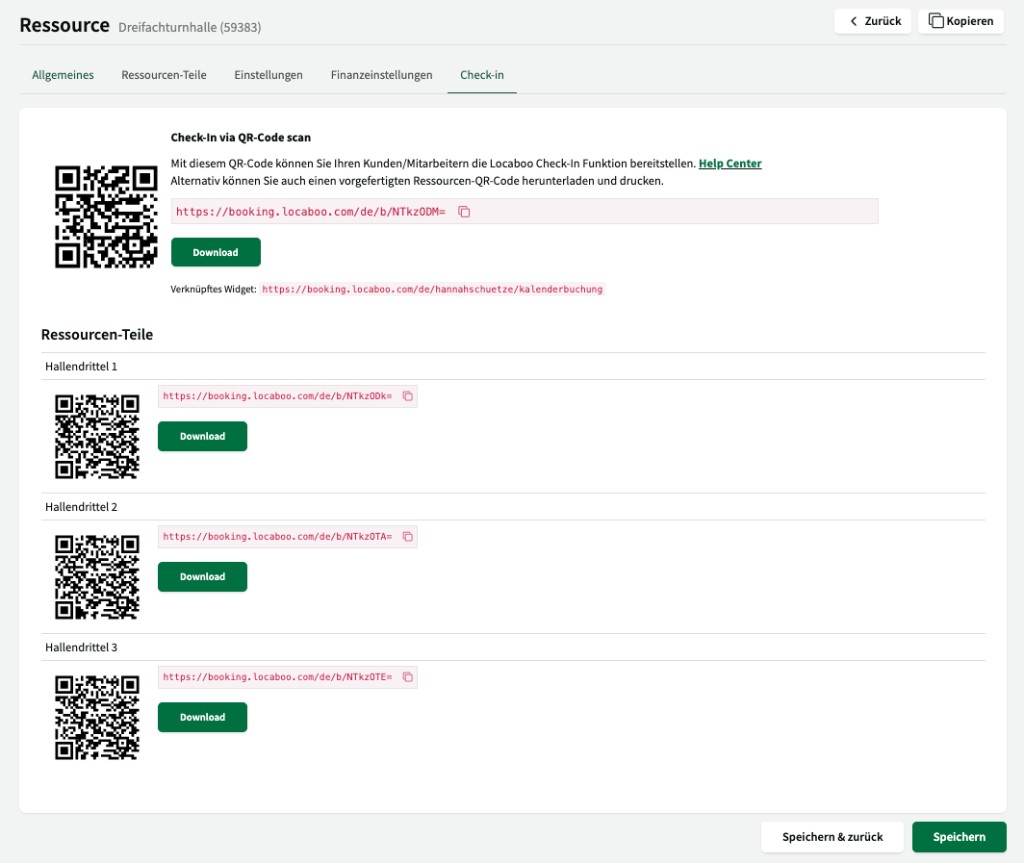
Task: Copy the Hallendrittel 2 link using its copy icon
Action: 406,536
